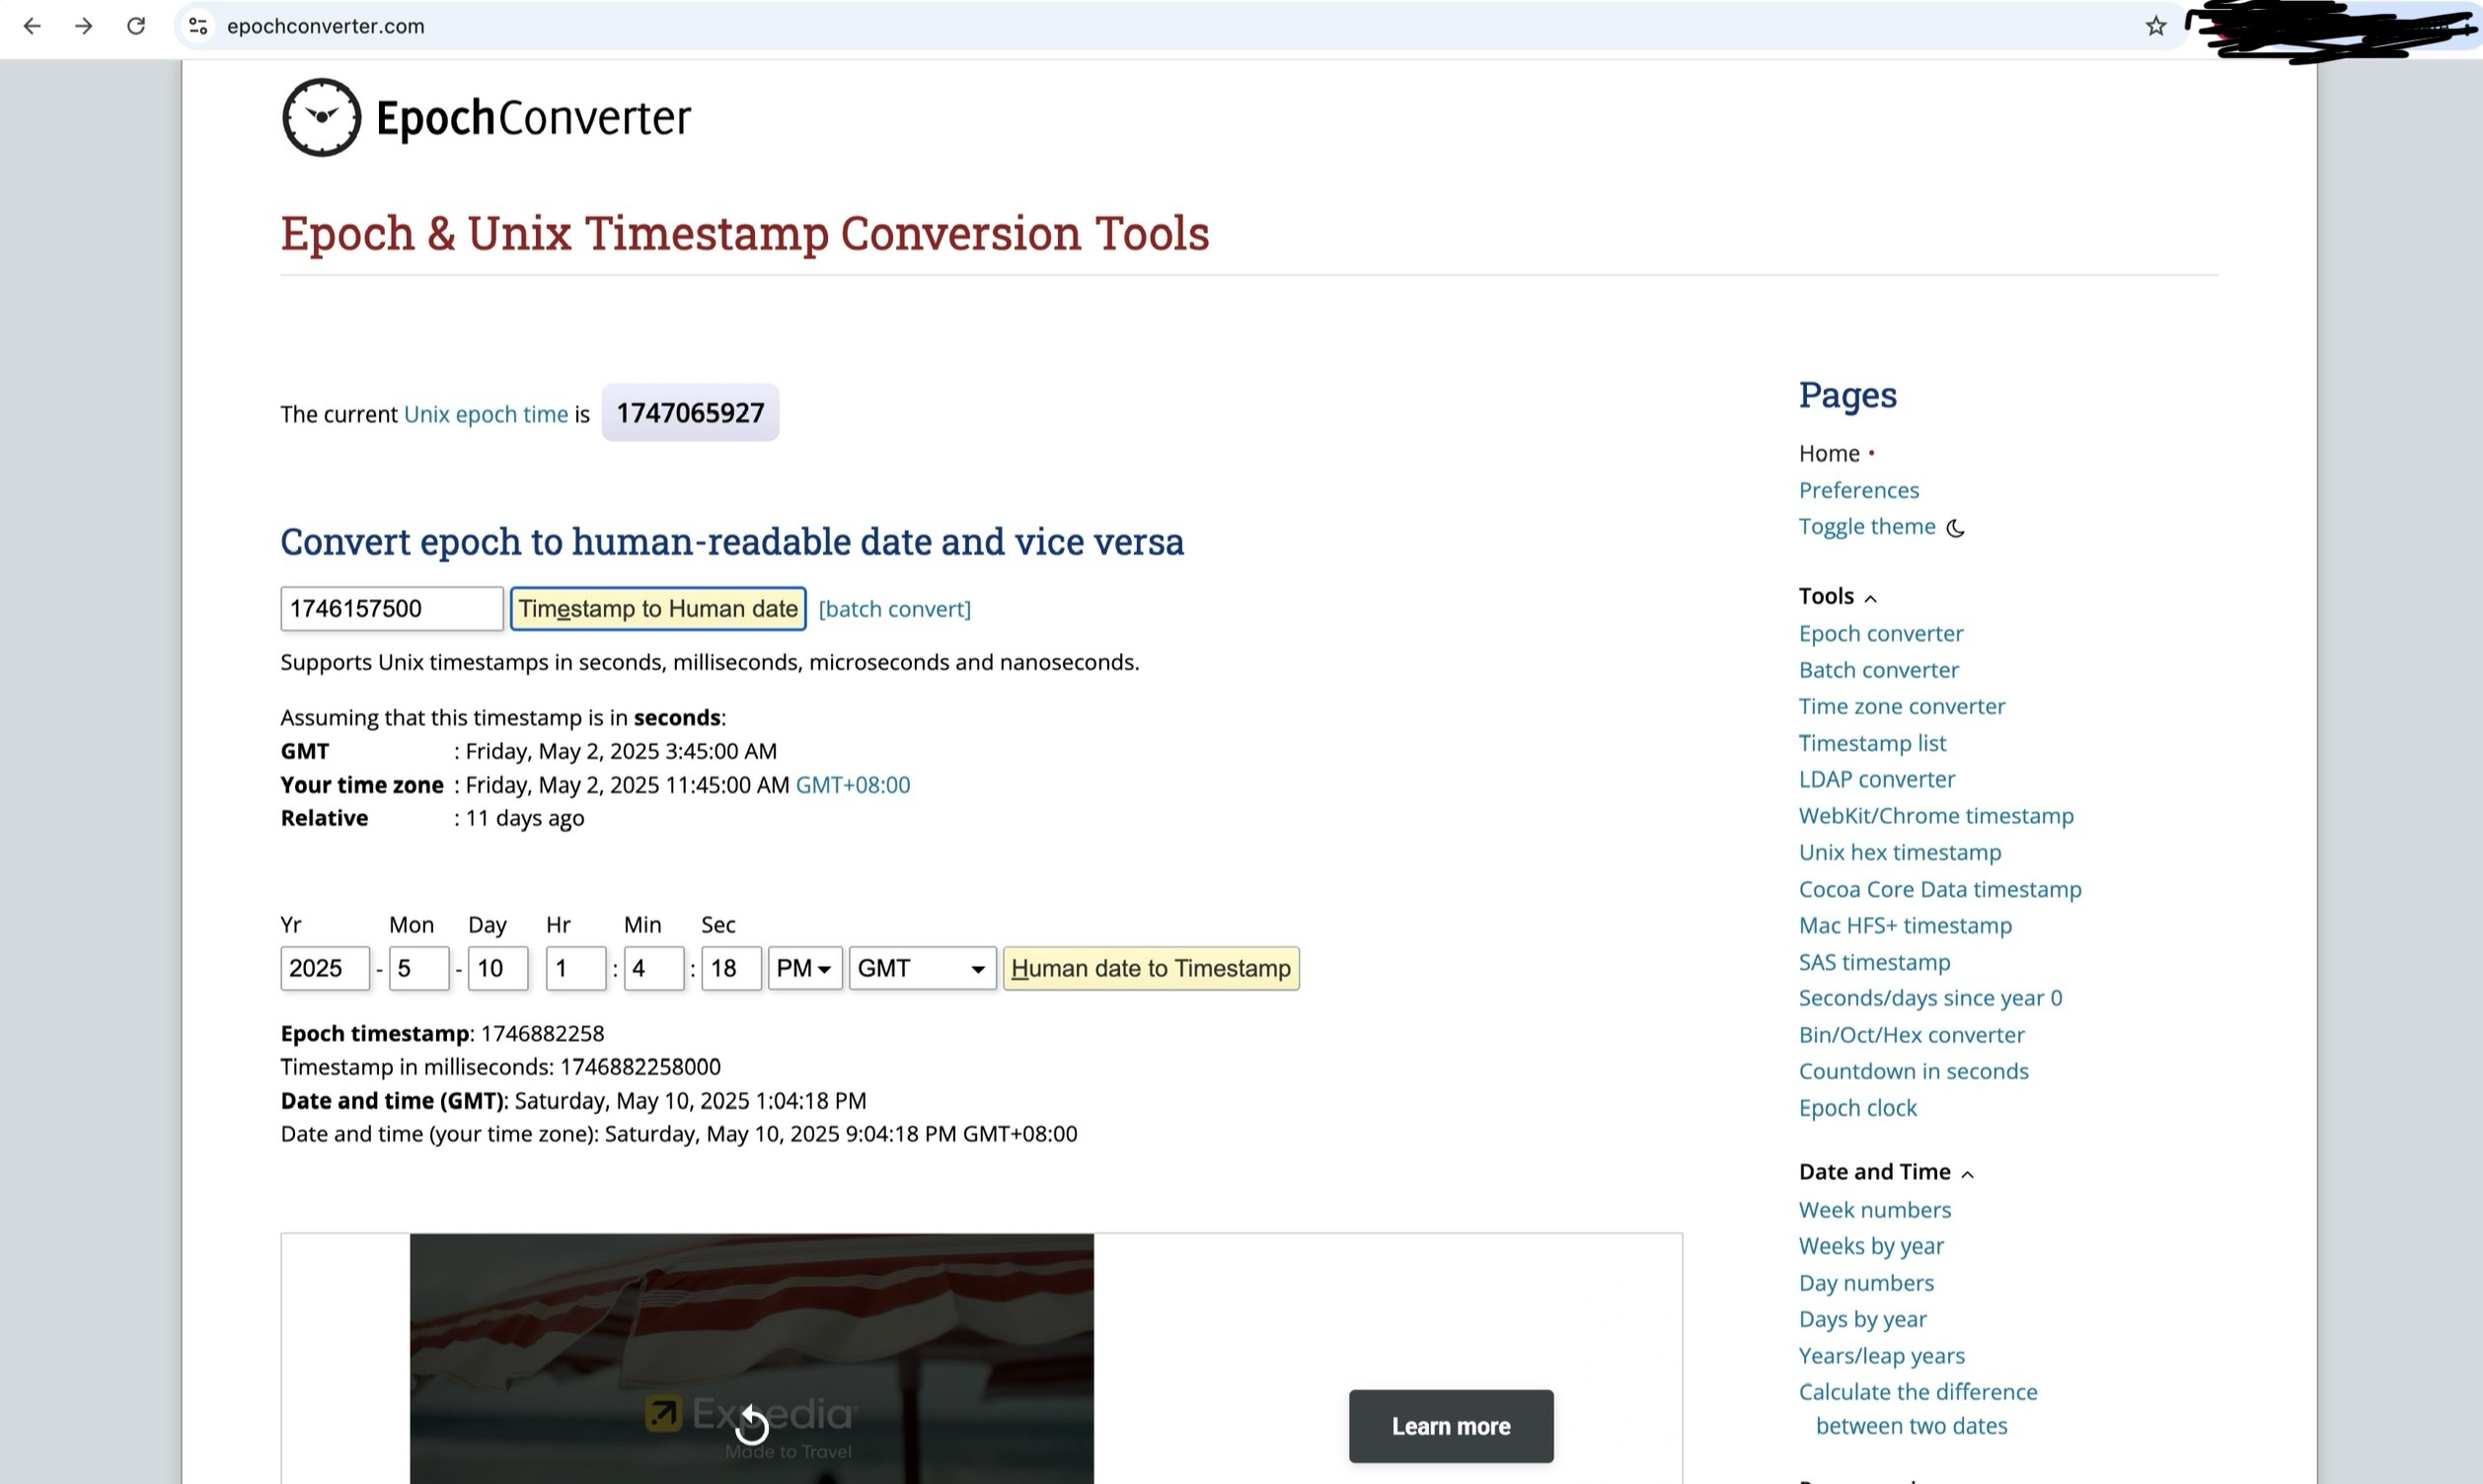Toggle theme via the sidebar link

click(1867, 527)
